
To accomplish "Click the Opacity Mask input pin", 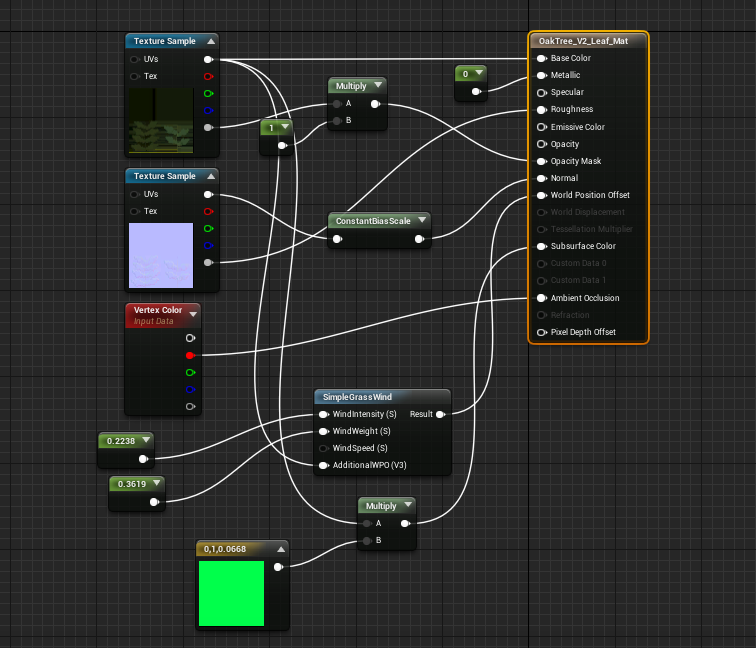I will point(541,162).
